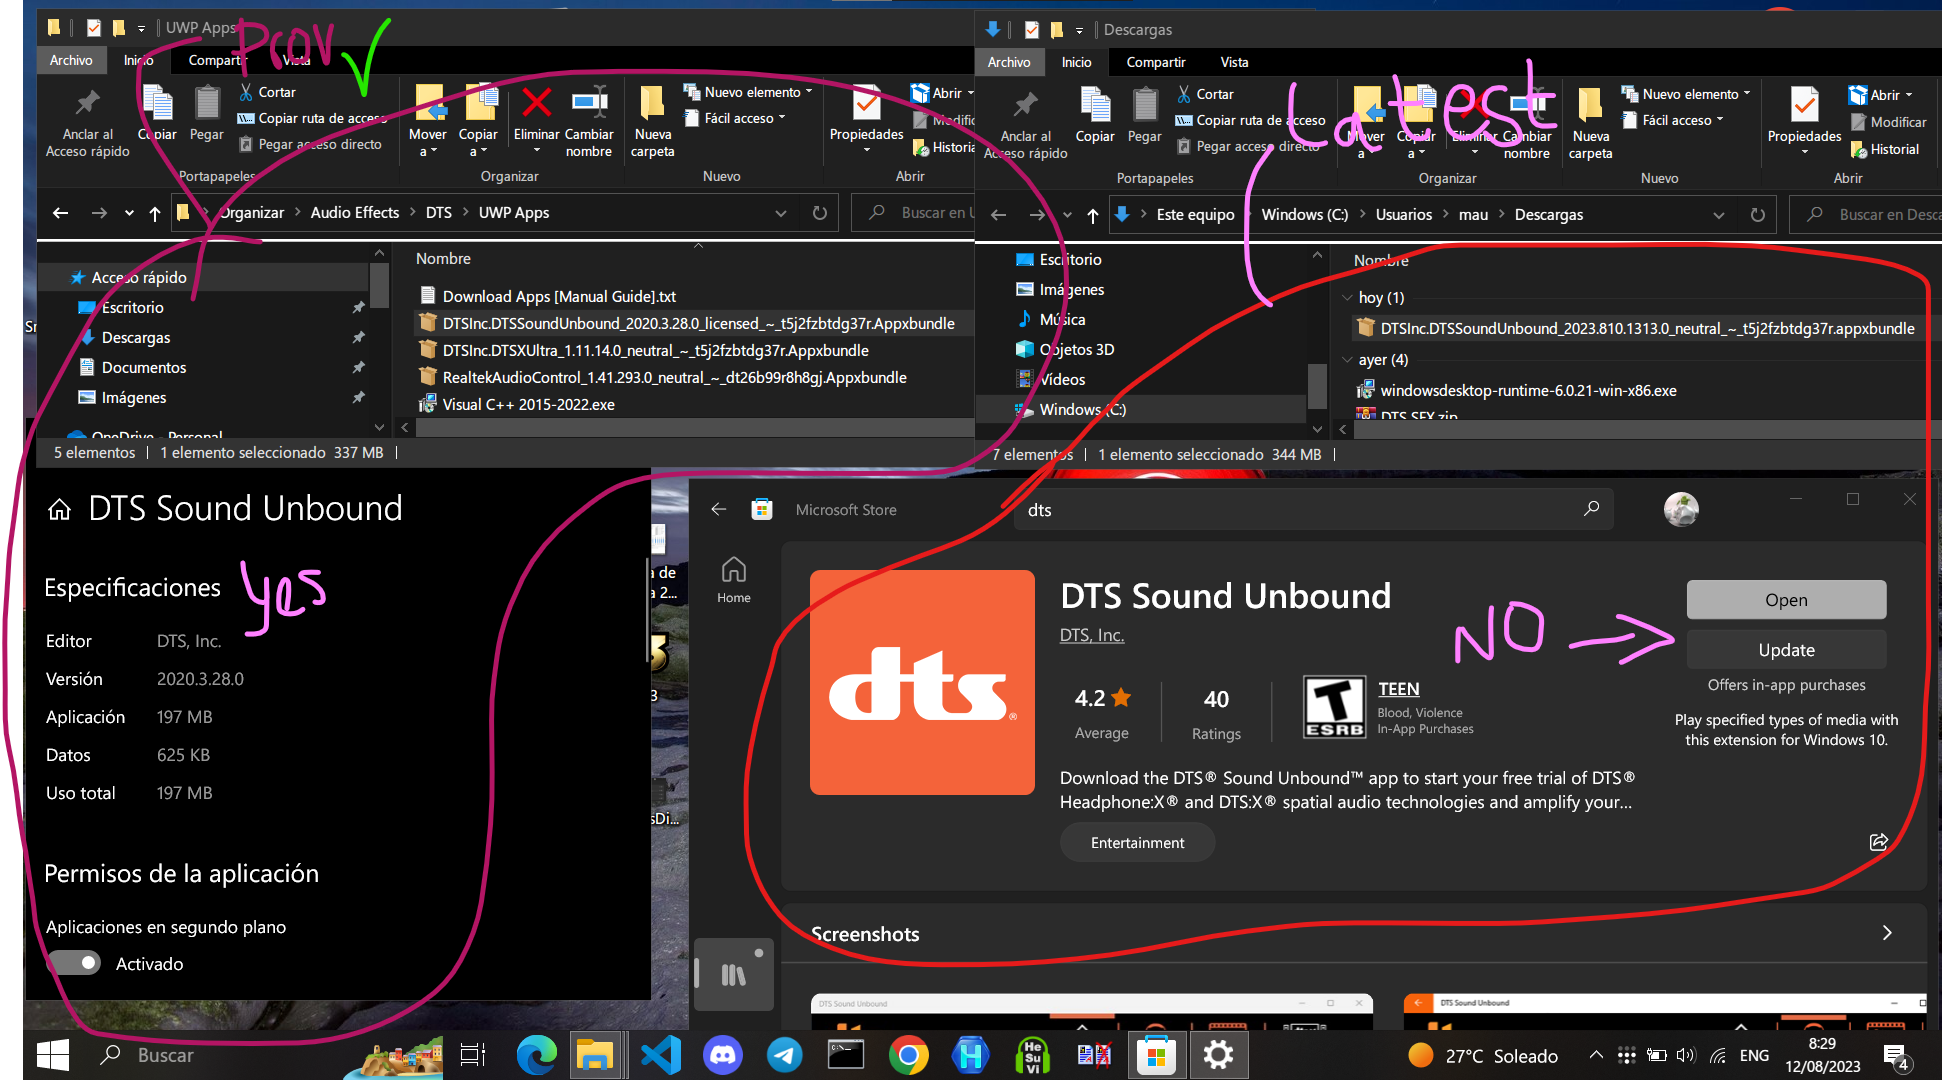Refresh the Descargas folder view
This screenshot has height=1080, width=1942.
point(1758,215)
